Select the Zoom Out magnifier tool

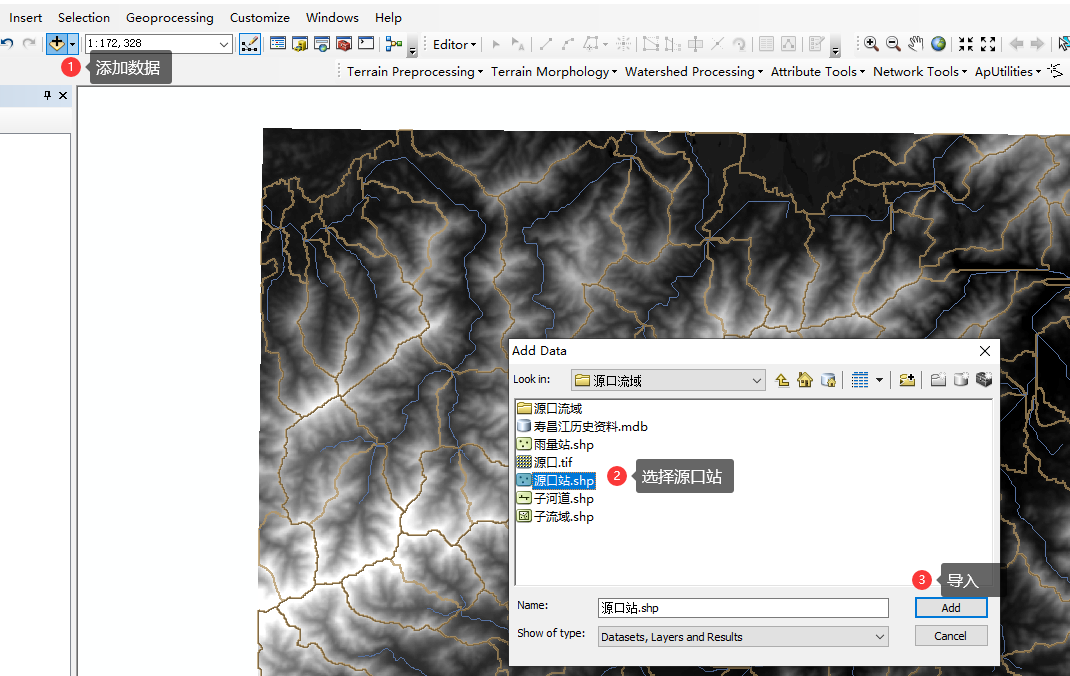[893, 44]
